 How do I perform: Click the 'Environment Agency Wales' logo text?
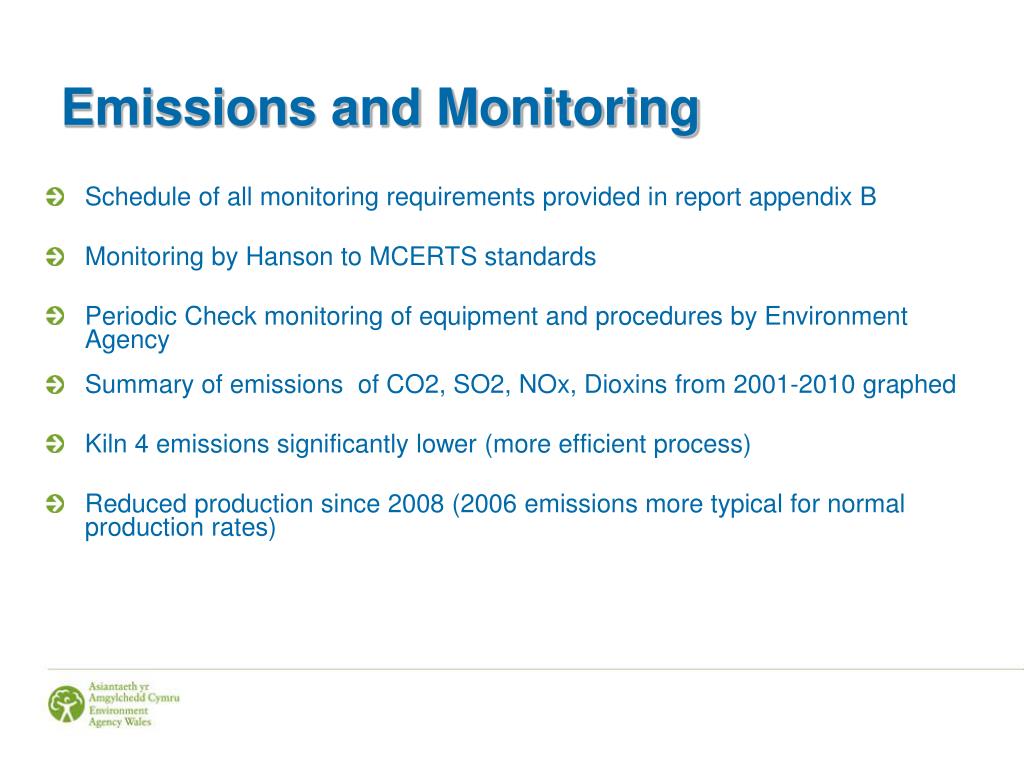point(120,716)
